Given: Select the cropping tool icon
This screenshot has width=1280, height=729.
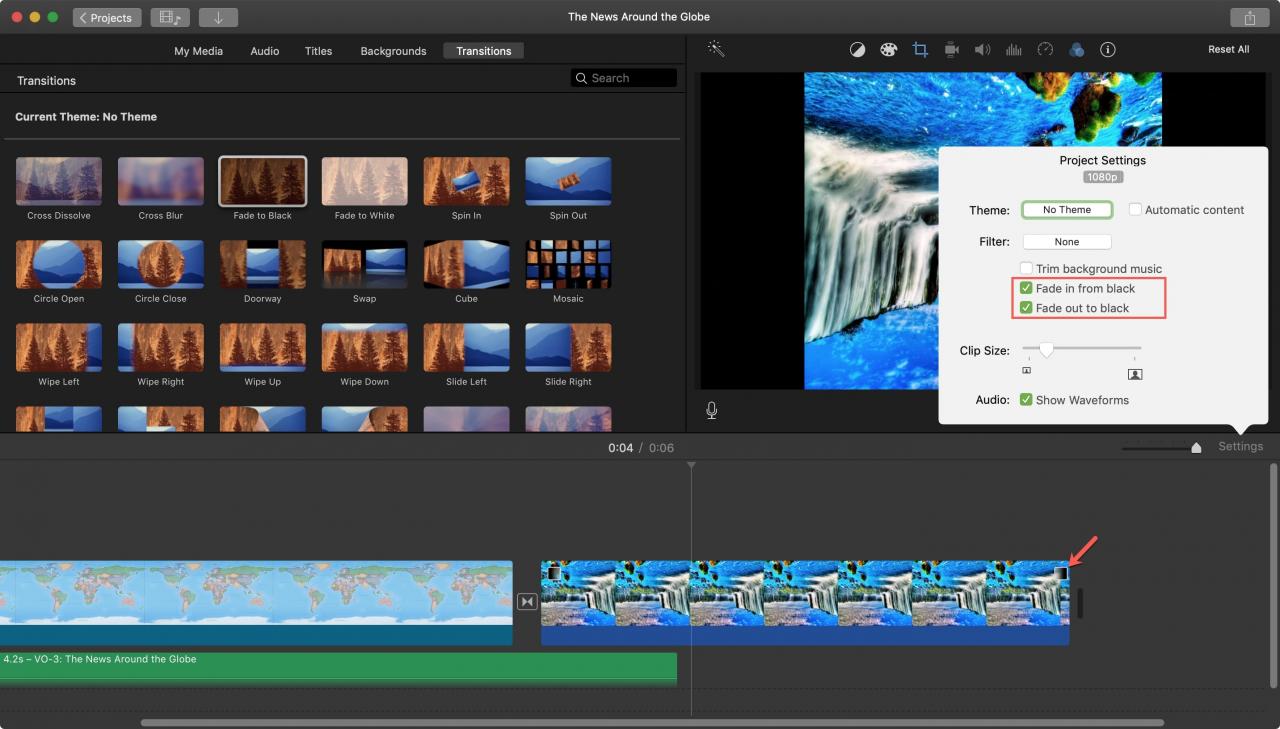Looking at the screenshot, I should [920, 50].
